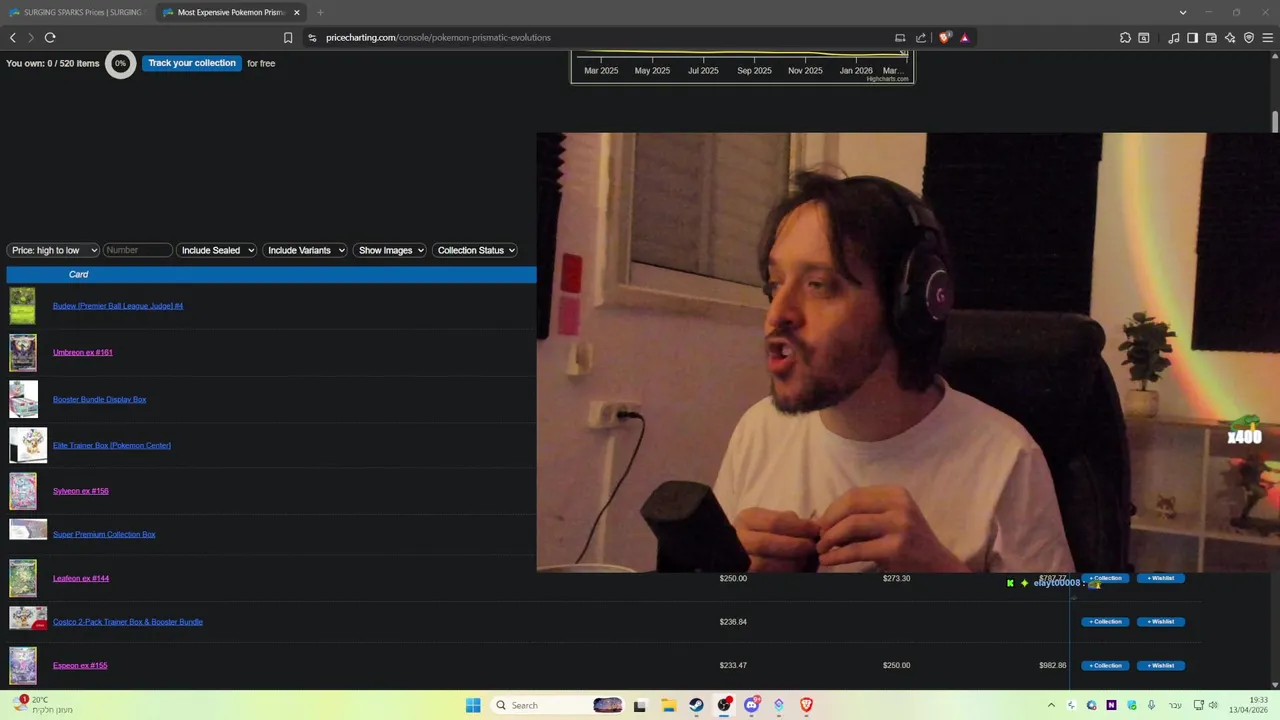
Task: Select the Most Expensive Pokemon Prismatic tab
Action: tap(230, 12)
